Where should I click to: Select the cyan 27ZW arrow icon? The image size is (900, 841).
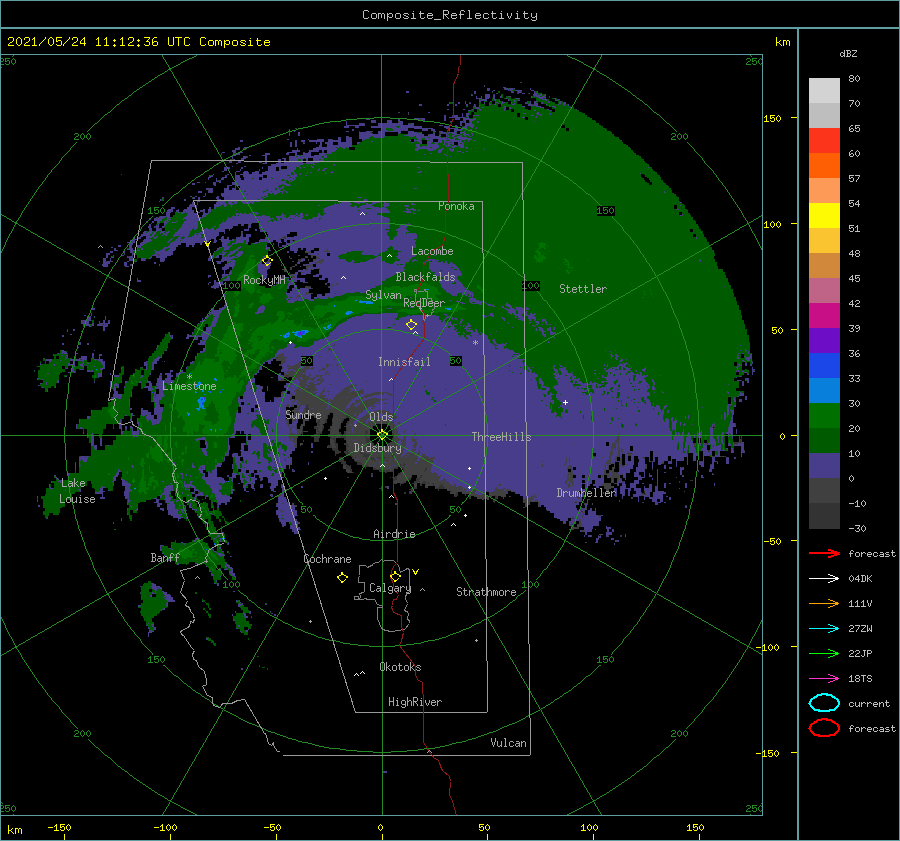(824, 628)
